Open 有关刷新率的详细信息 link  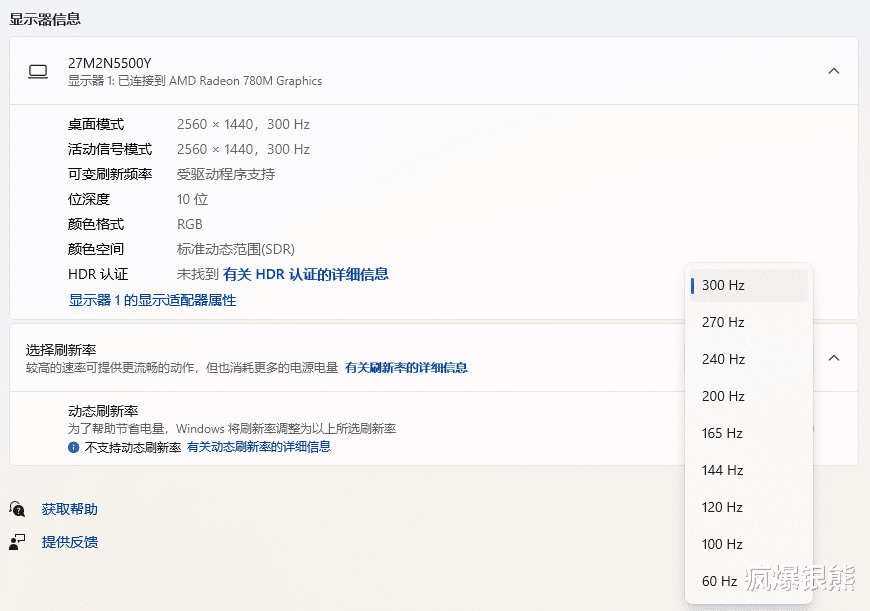[406, 368]
